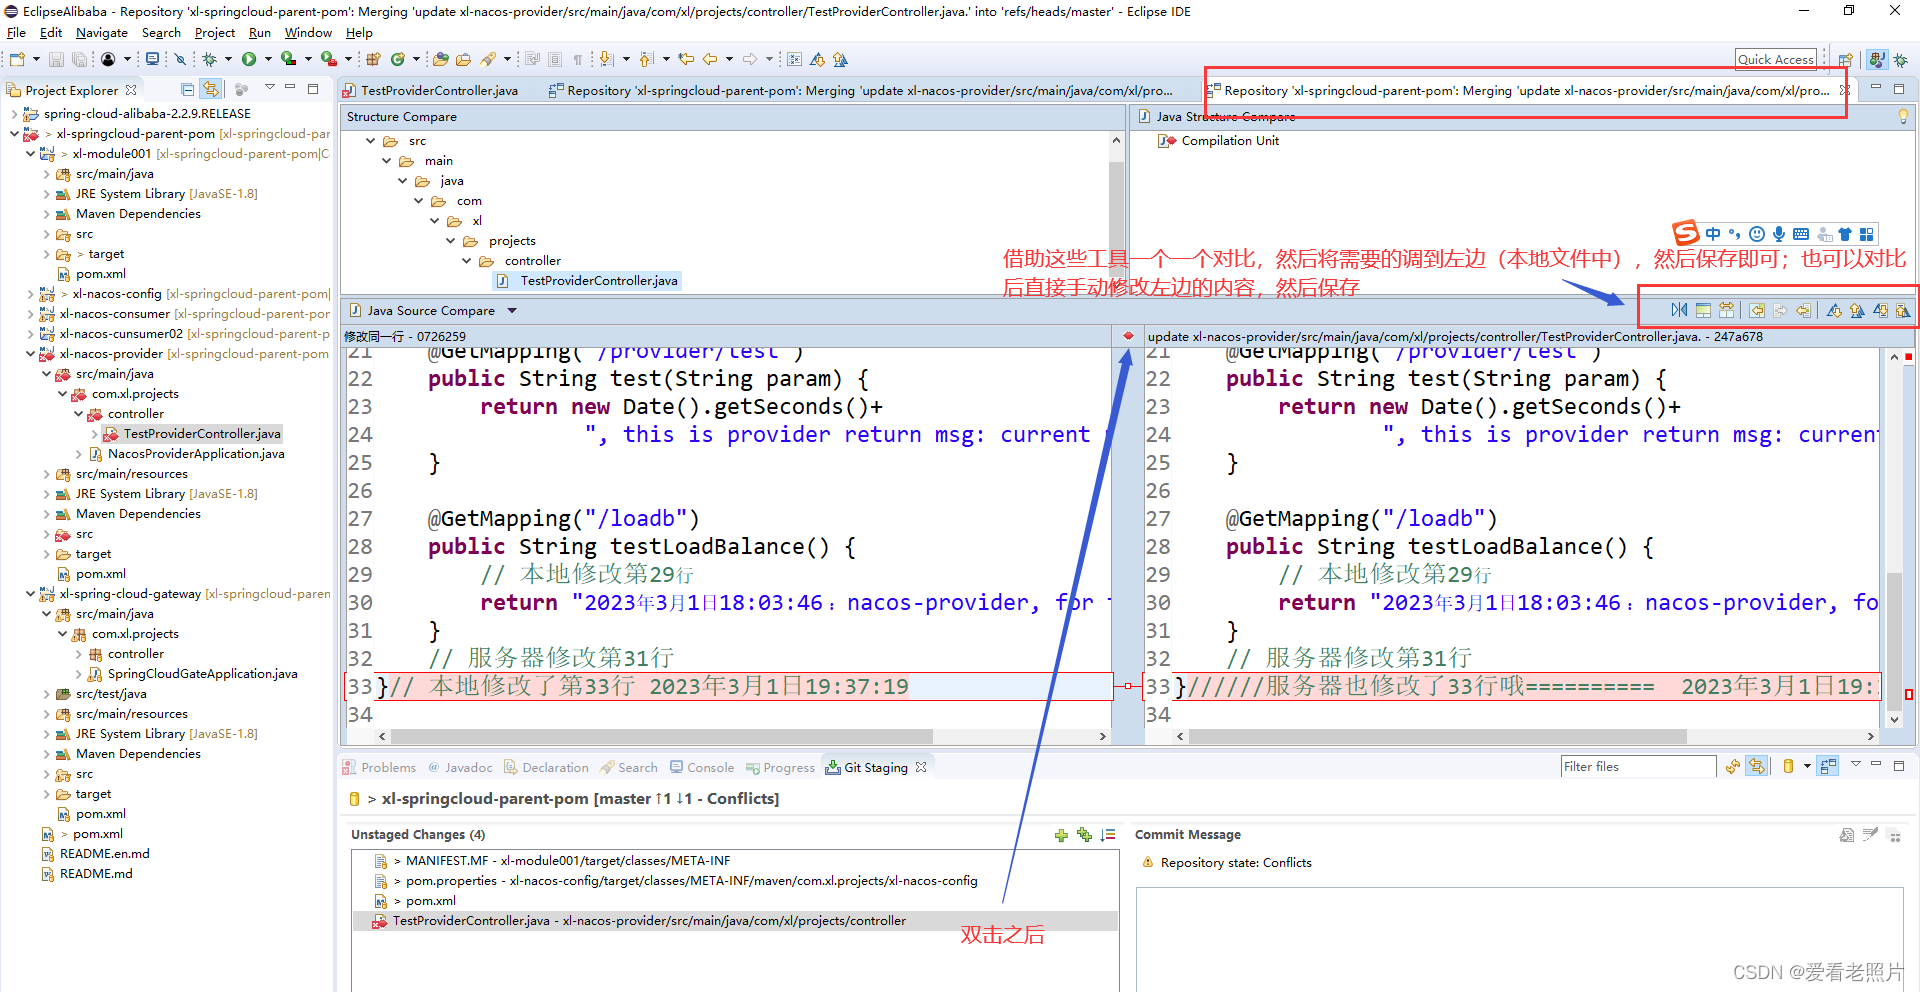This screenshot has width=1920, height=992.
Task: Click the Sogou microphone voice input icon
Action: [1779, 234]
